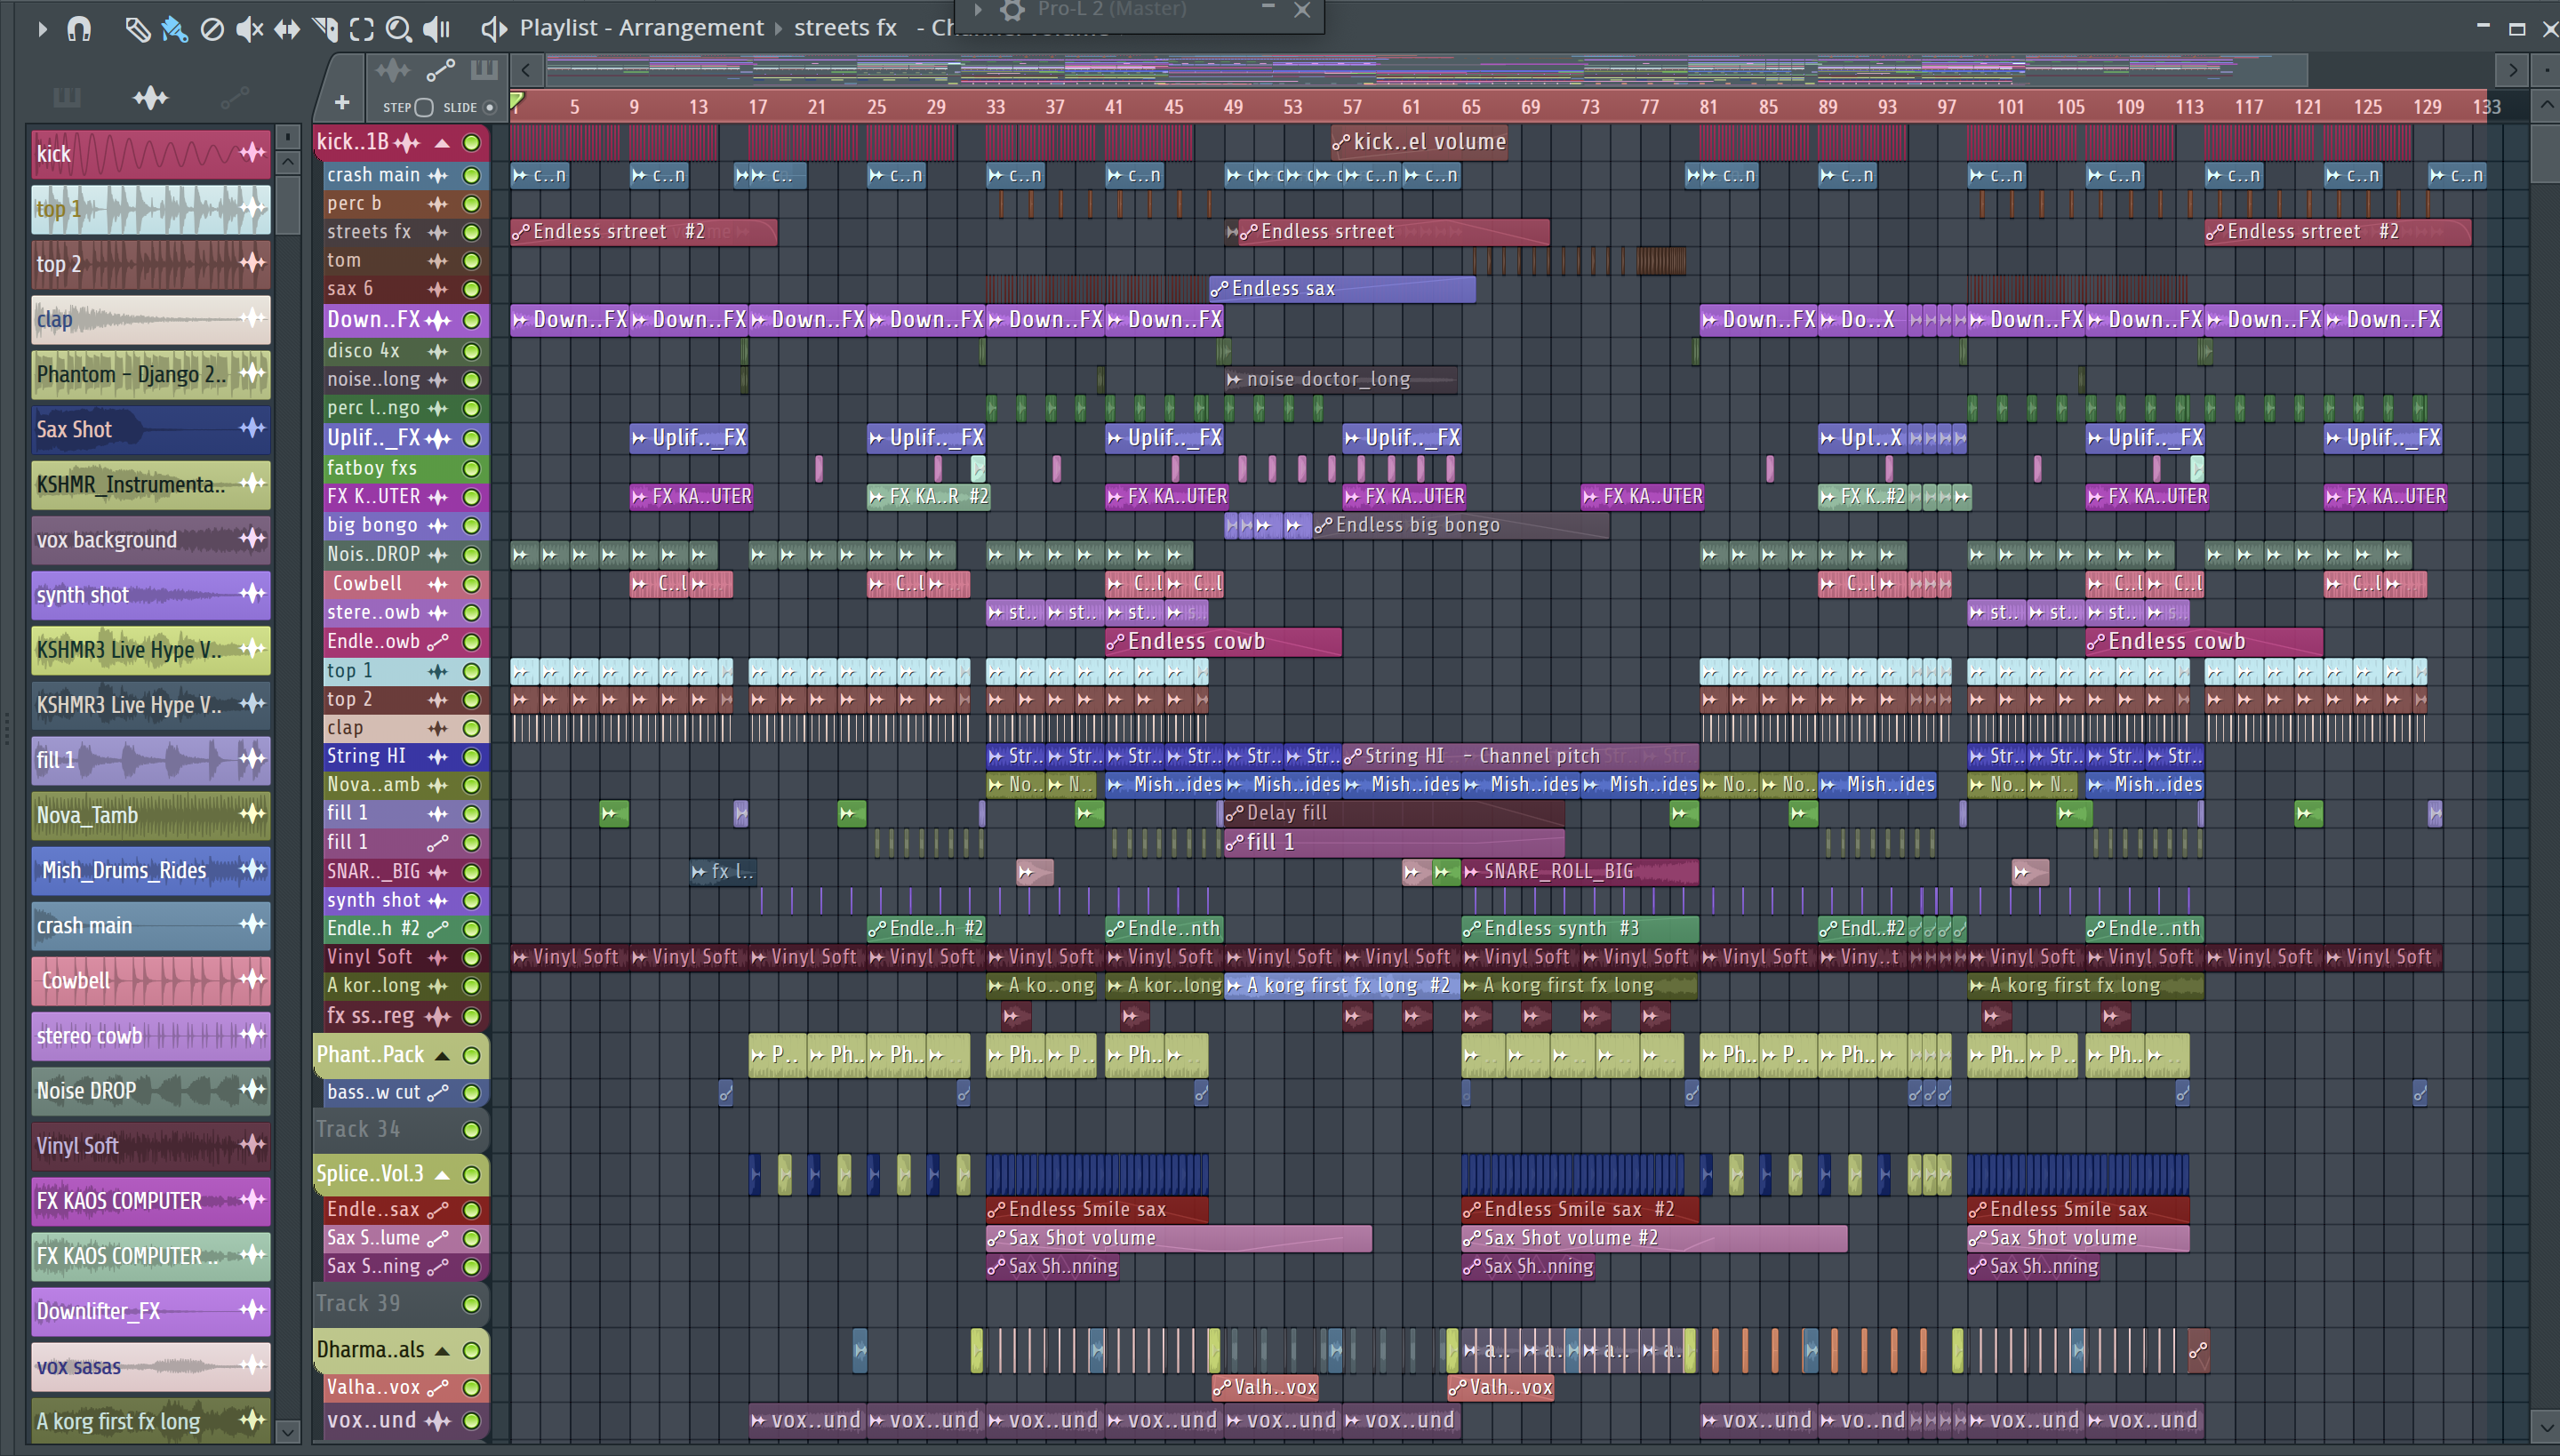This screenshot has width=2560, height=1456.
Task: Mute the Down..FX track
Action: point(471,320)
